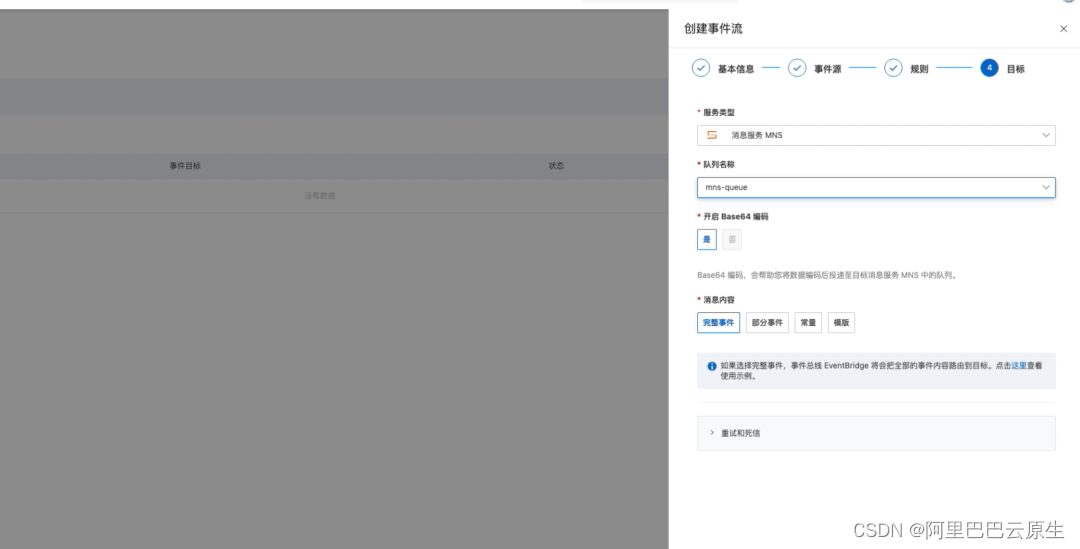Viewport: 1080px width, 549px height.
Task: Click the 目标 step label
Action: pyautogui.click(x=1015, y=69)
